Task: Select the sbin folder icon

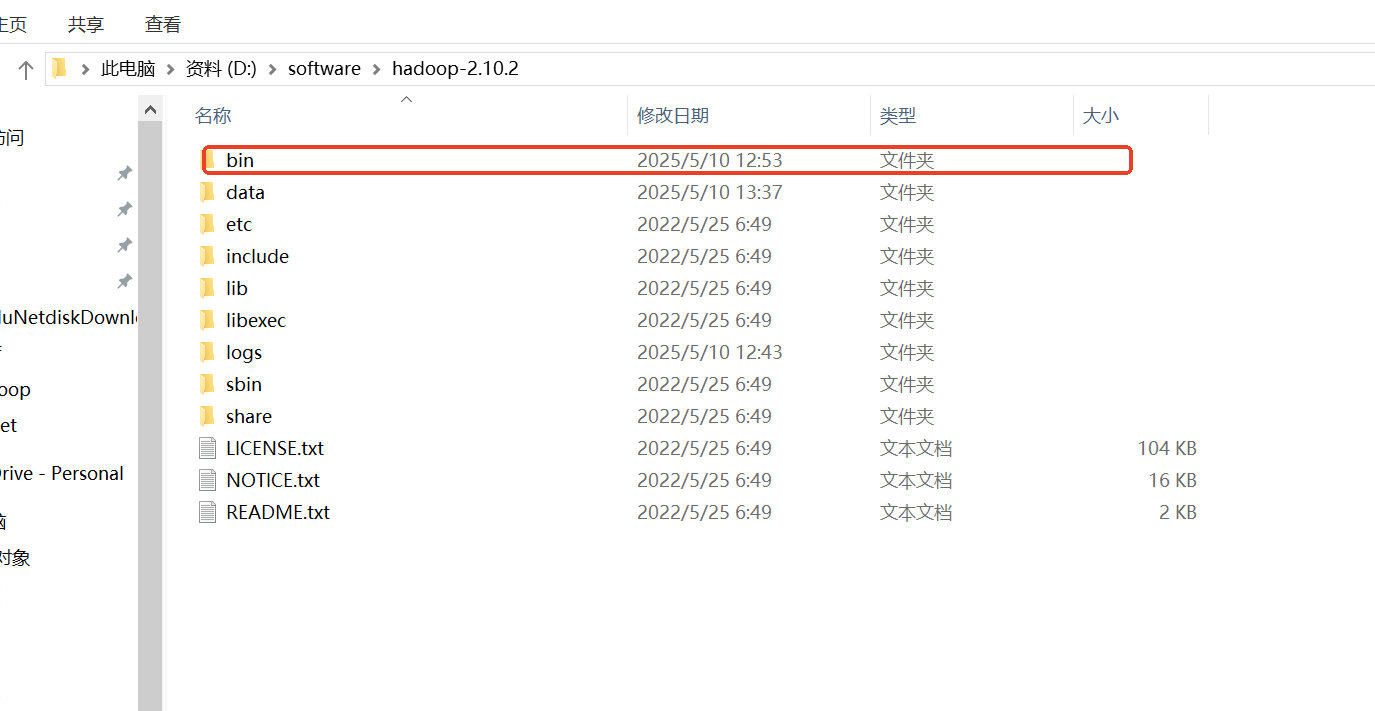Action: (x=207, y=384)
